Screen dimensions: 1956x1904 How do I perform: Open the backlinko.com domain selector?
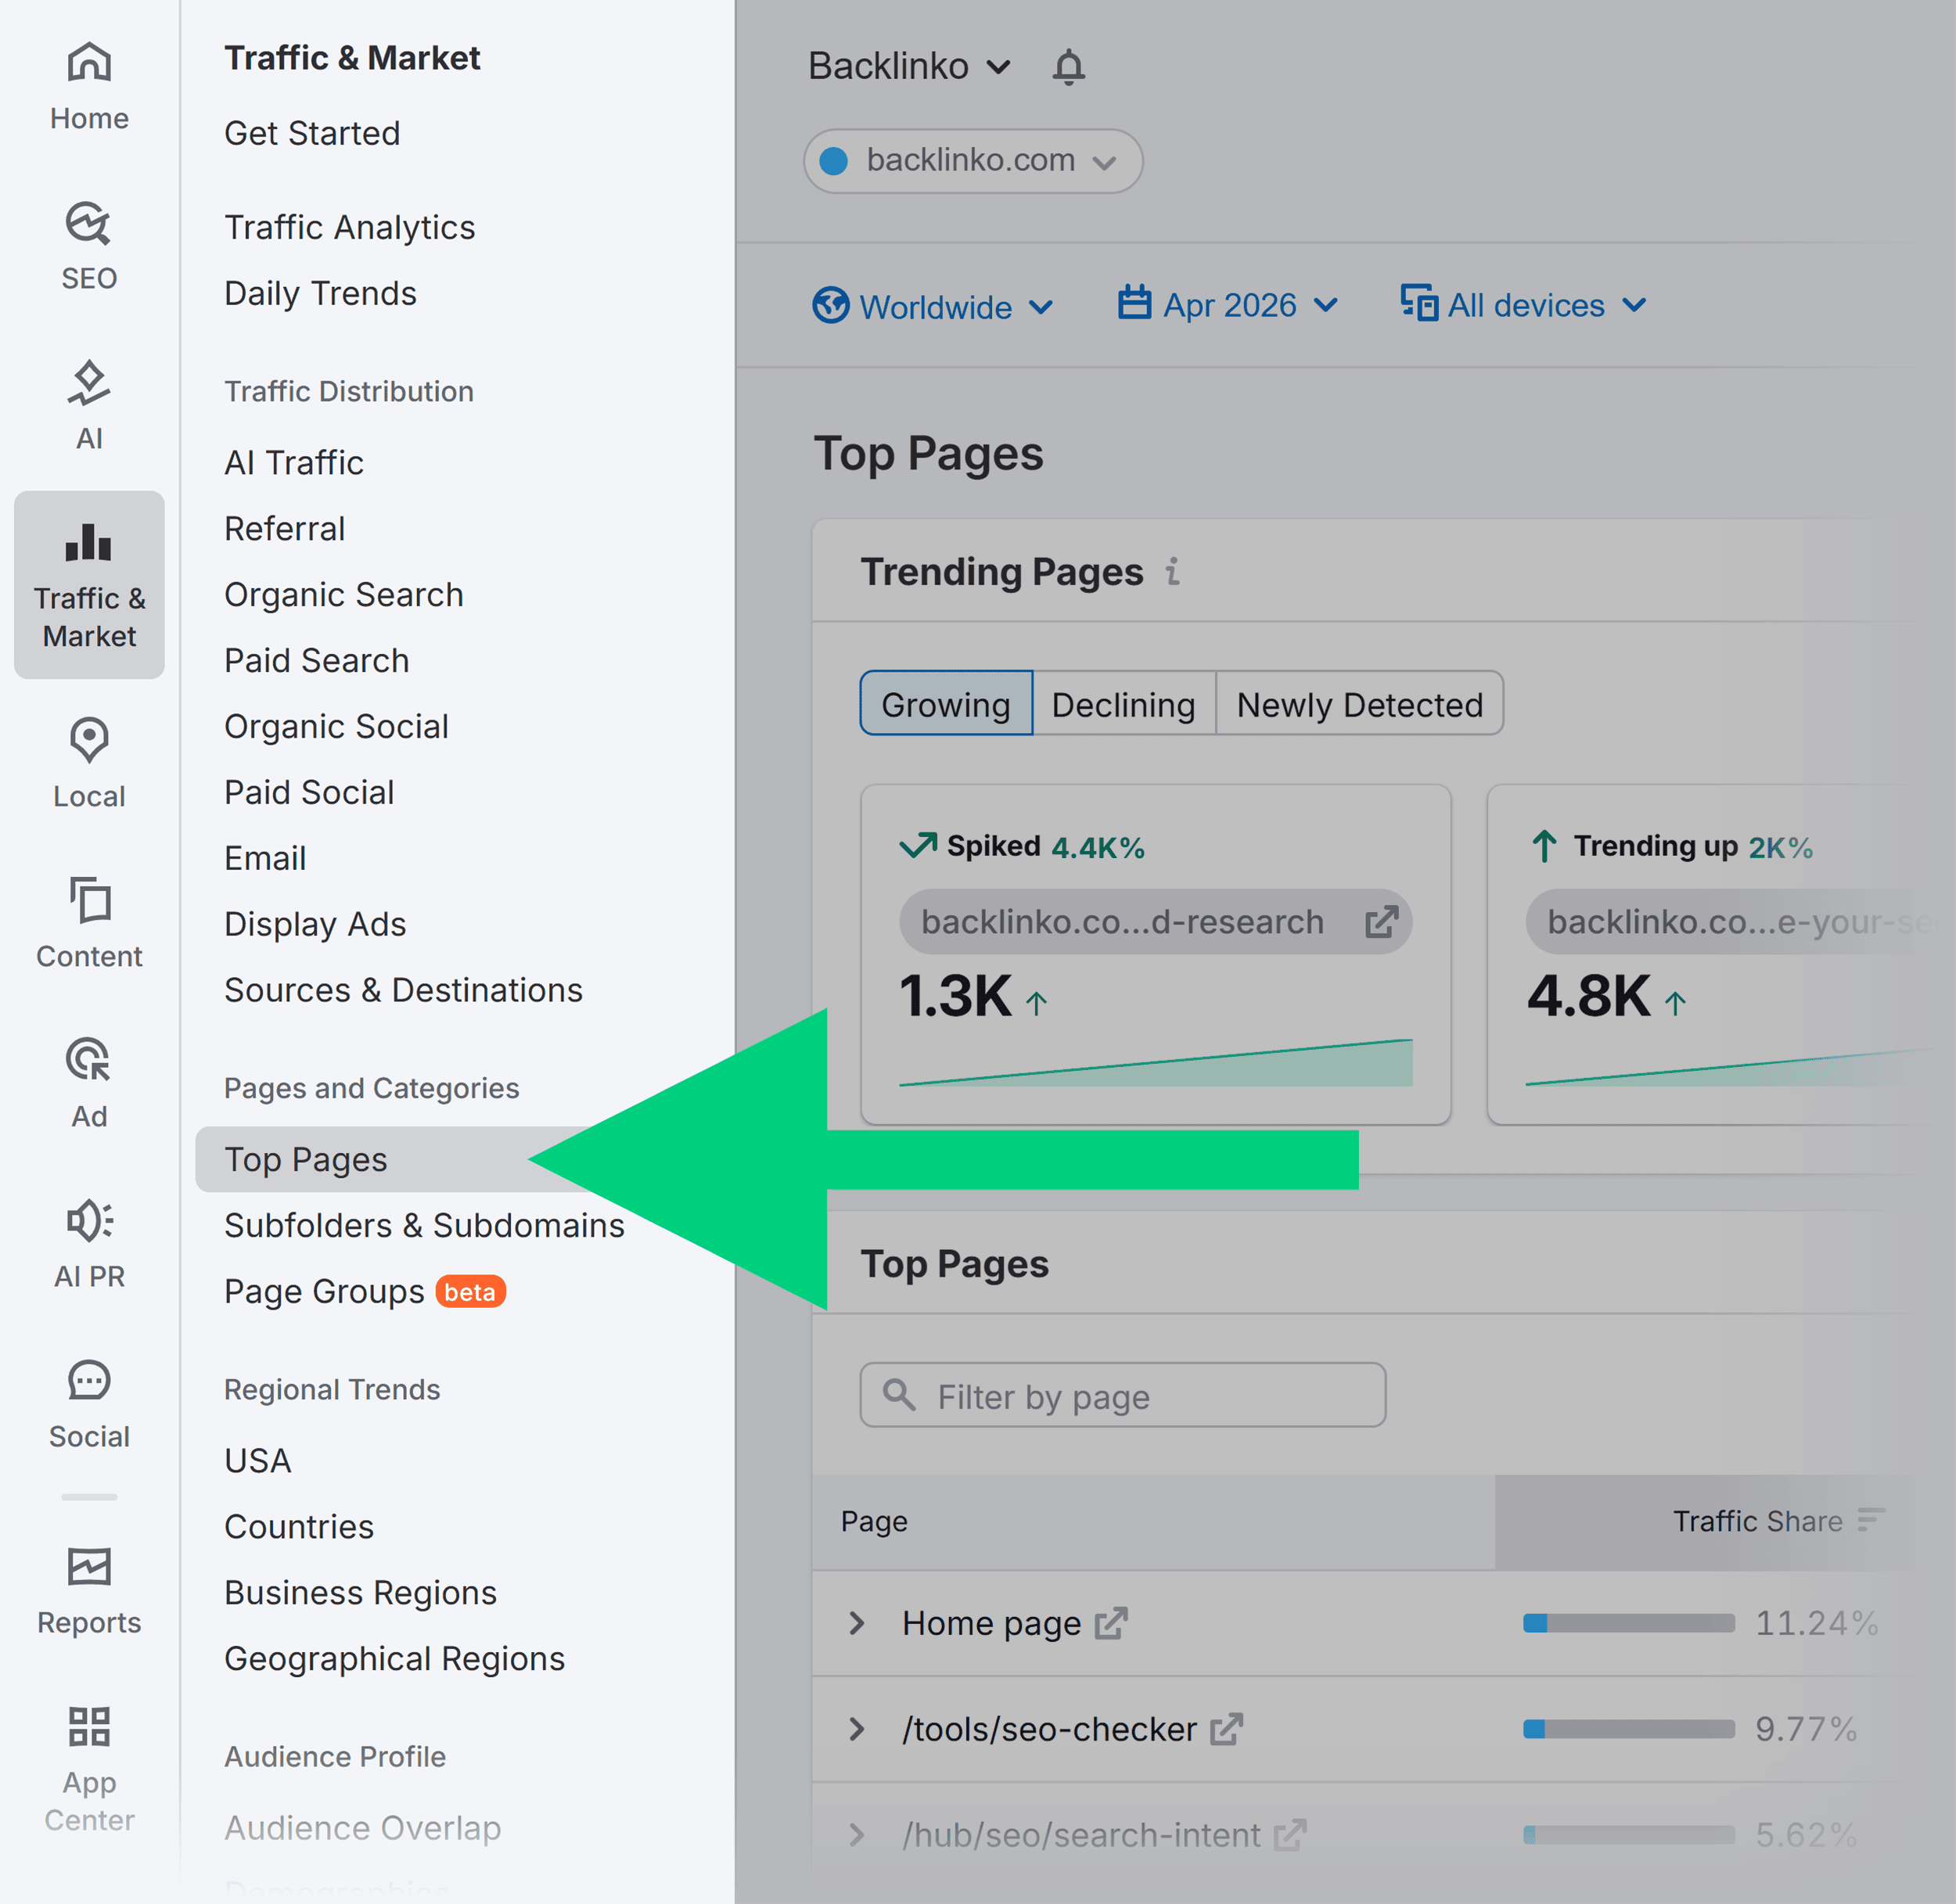973,160
